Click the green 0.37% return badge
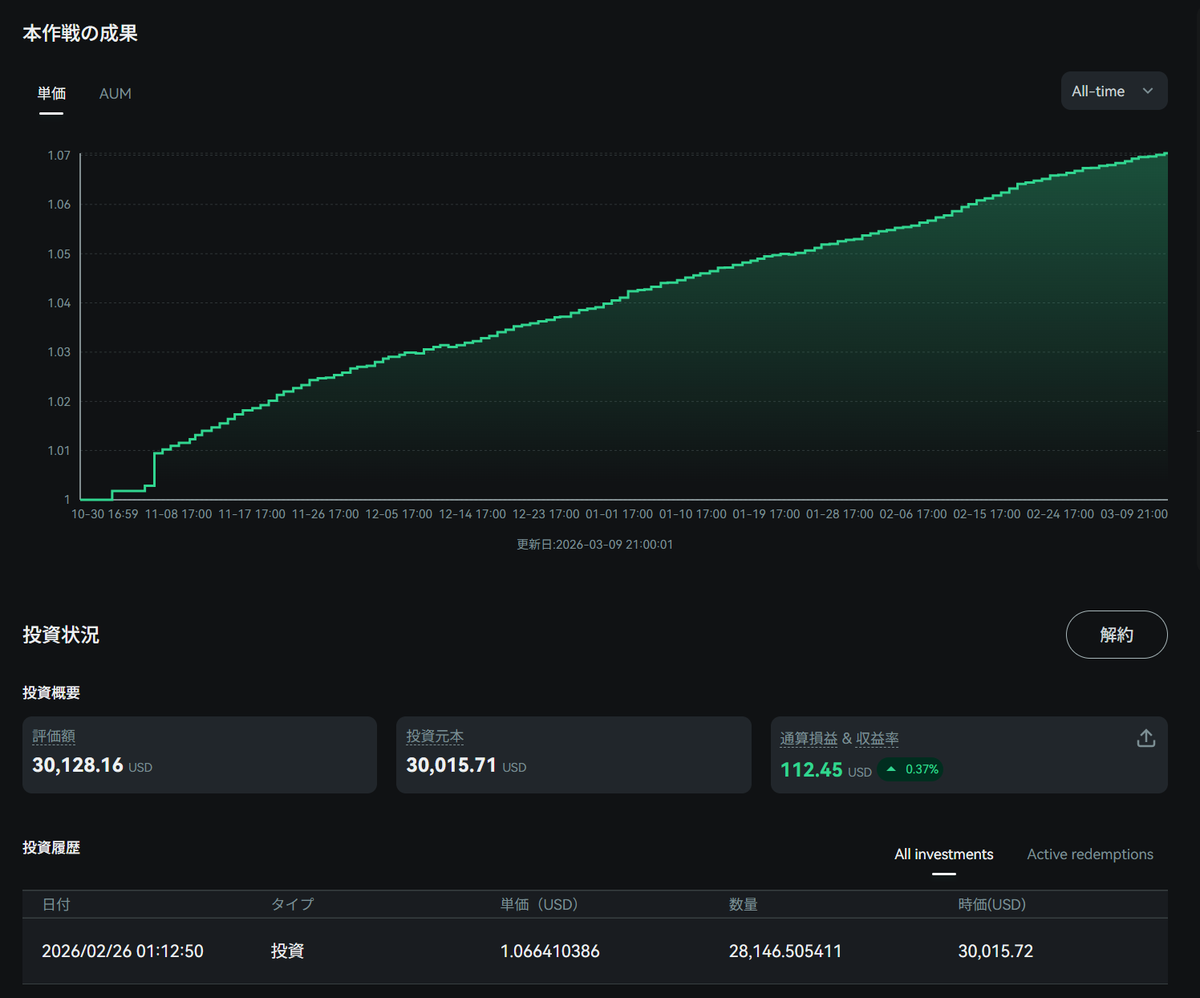Screen dimensions: 1200x998 tap(910, 770)
